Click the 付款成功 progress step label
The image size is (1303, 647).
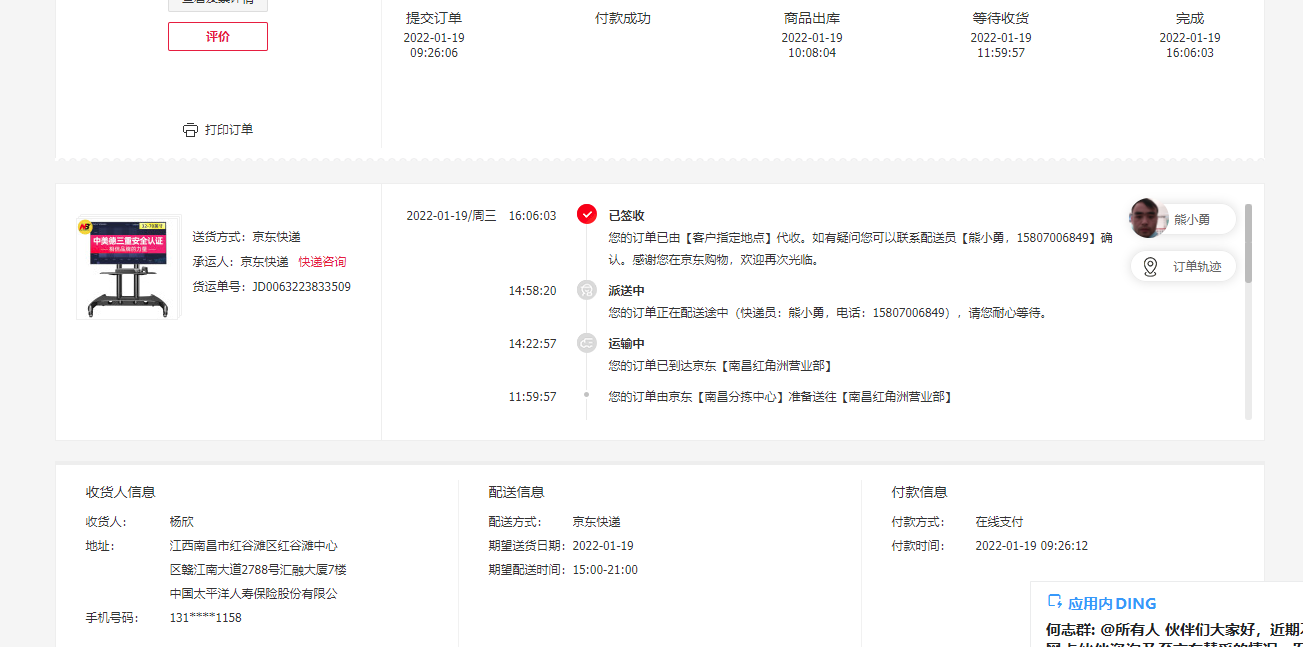(x=623, y=18)
